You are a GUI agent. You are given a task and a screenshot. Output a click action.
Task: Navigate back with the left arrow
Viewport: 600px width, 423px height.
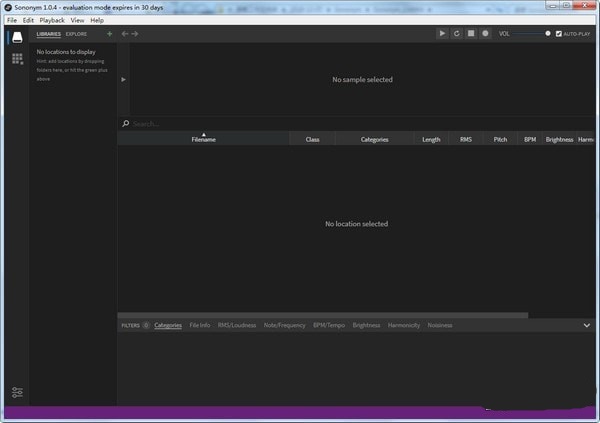[125, 34]
